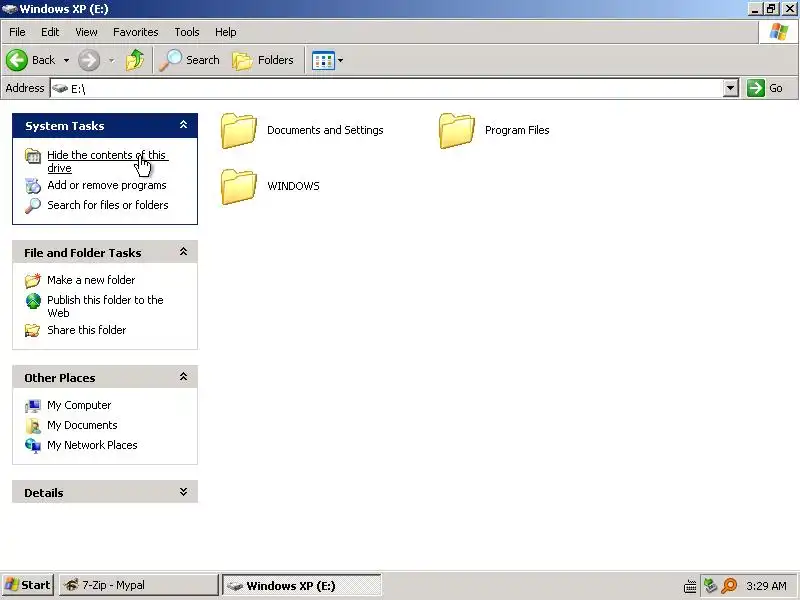Click the drive icon in title bar
The image size is (800, 600).
pos(10,9)
